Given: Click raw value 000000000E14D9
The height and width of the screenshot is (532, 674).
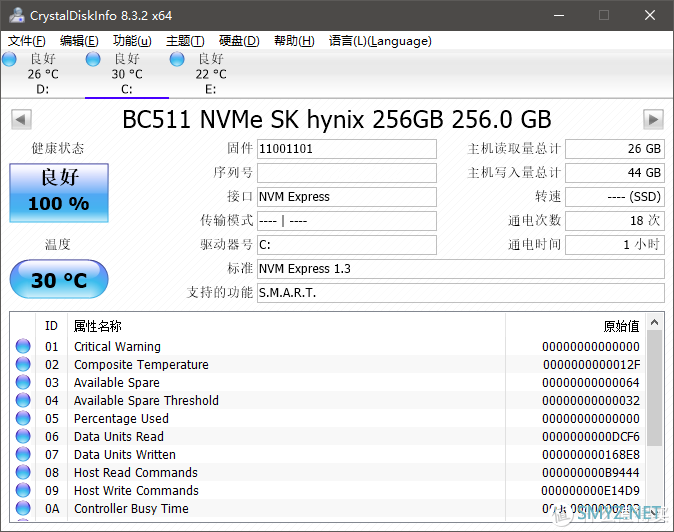Looking at the screenshot, I should point(590,491).
